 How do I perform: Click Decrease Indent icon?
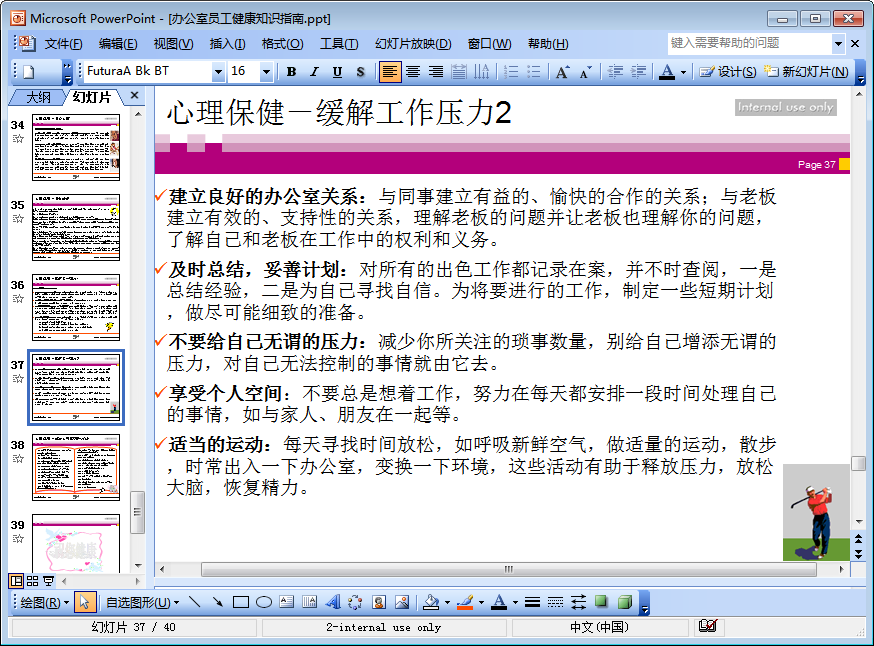(x=615, y=71)
